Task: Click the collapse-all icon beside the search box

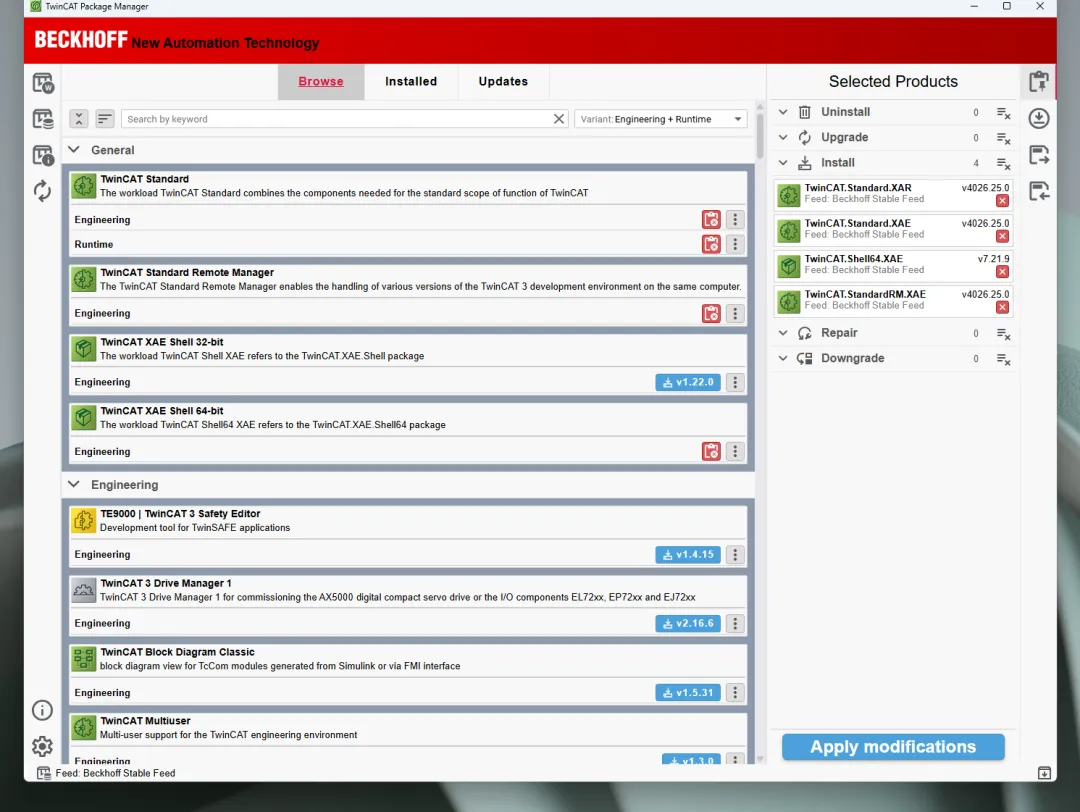Action: 79,119
